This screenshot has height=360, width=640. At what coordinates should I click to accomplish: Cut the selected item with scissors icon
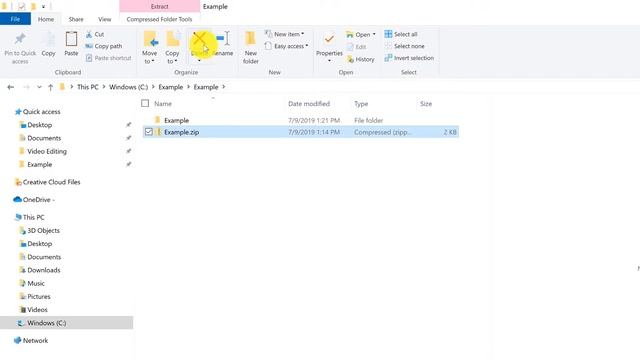click(95, 34)
